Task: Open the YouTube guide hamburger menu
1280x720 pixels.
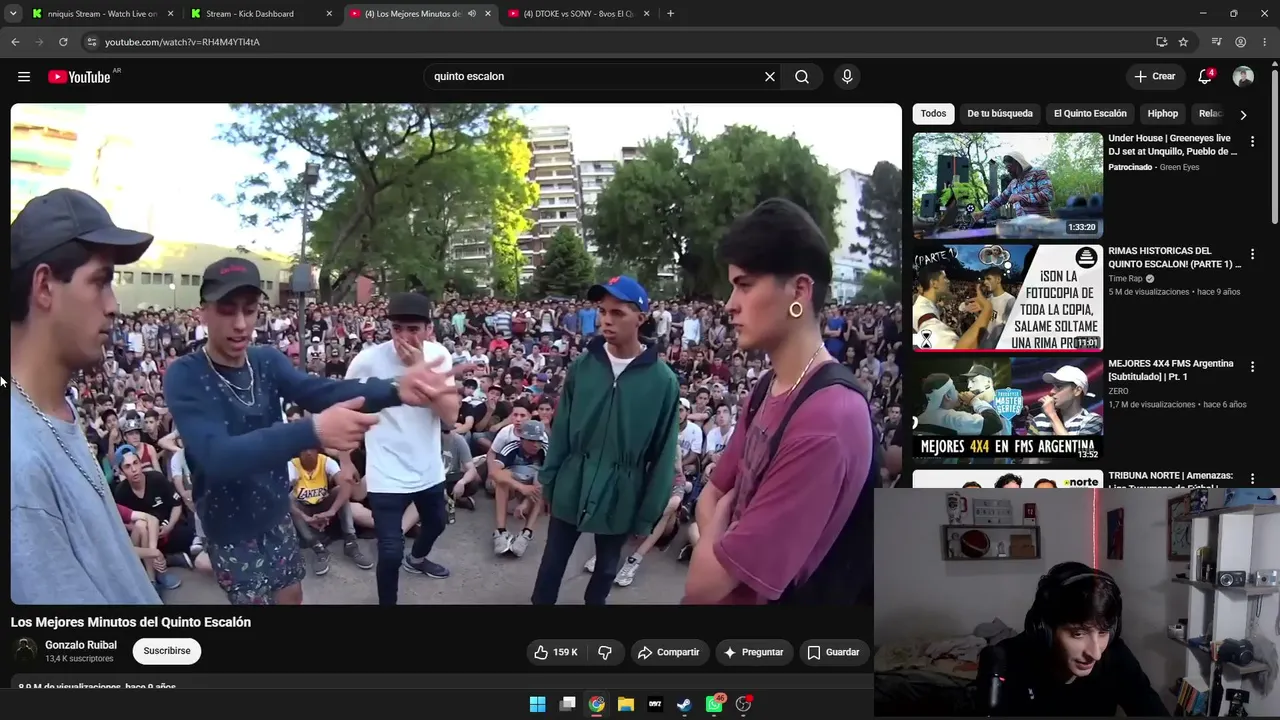Action: tap(24, 77)
